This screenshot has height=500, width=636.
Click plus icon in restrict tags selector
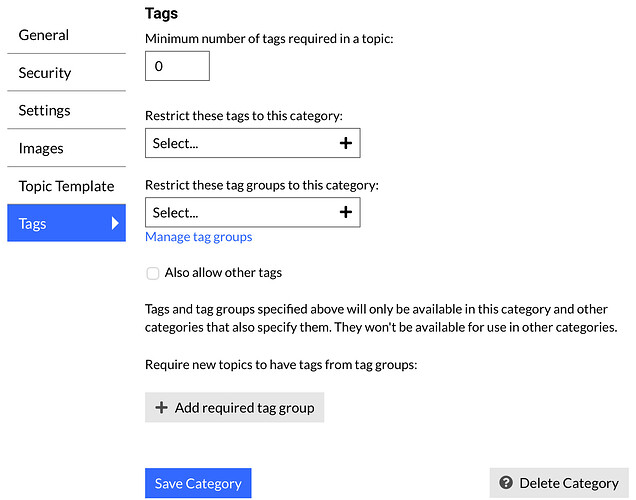coord(346,143)
